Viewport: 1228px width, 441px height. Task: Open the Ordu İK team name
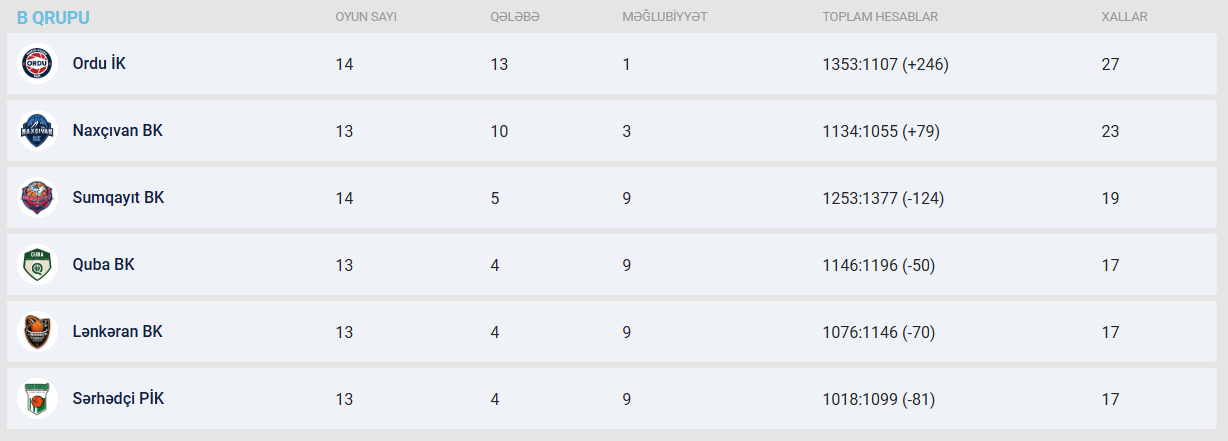99,64
